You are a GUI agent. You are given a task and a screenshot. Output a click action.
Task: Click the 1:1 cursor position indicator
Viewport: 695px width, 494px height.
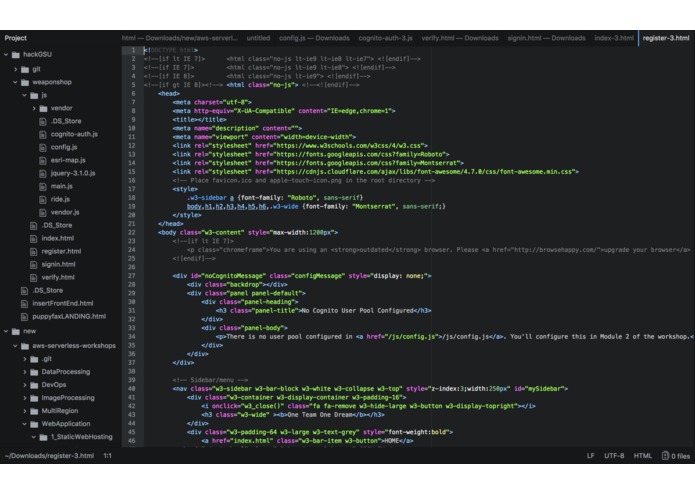(x=108, y=455)
